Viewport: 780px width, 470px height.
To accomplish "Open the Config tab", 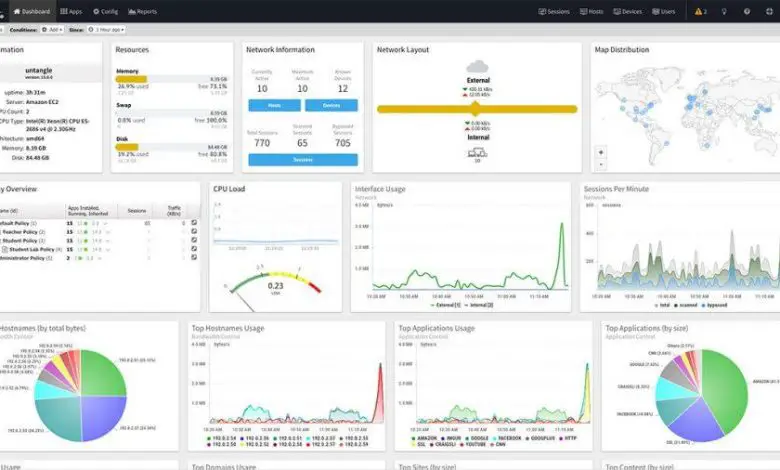I will pos(105,11).
